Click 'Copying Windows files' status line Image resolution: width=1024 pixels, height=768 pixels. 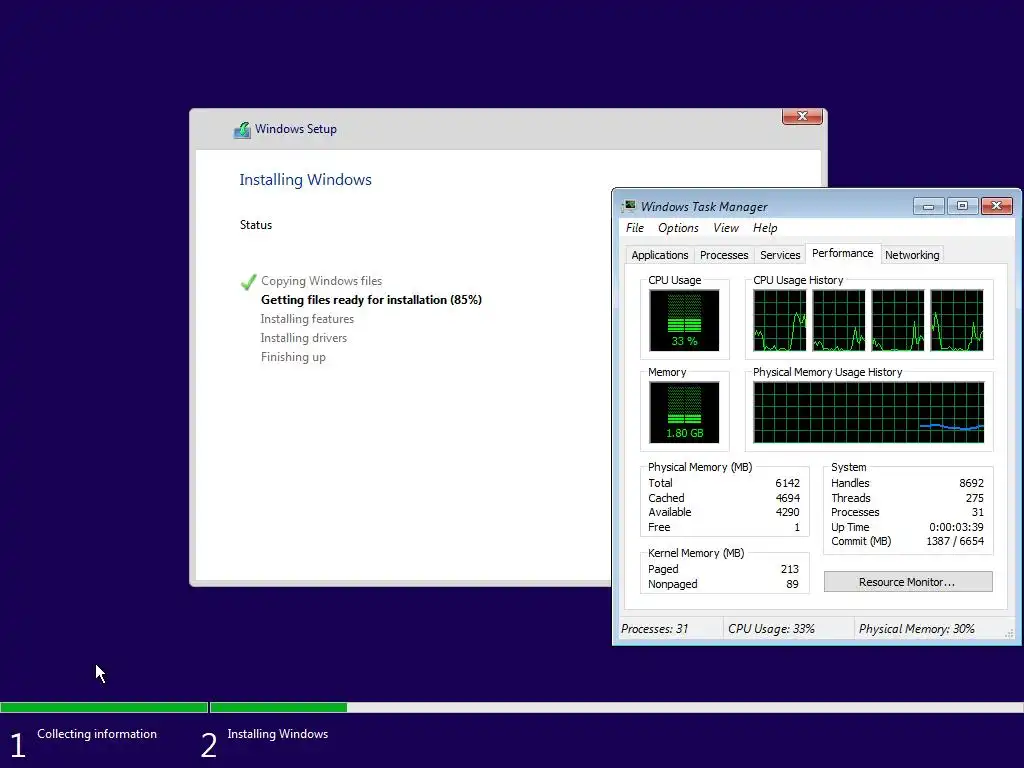pos(321,281)
